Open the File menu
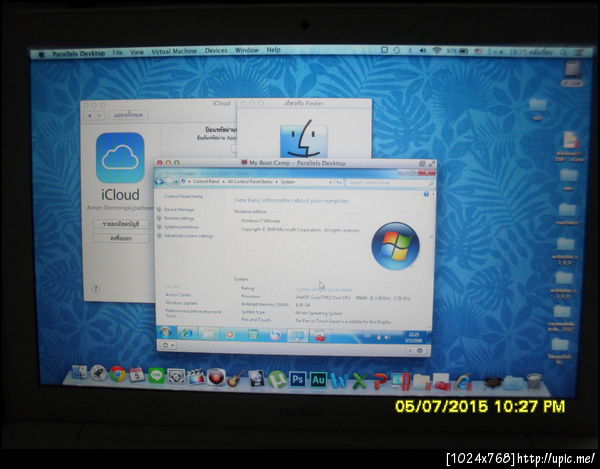This screenshot has width=600, height=469. coord(117,53)
